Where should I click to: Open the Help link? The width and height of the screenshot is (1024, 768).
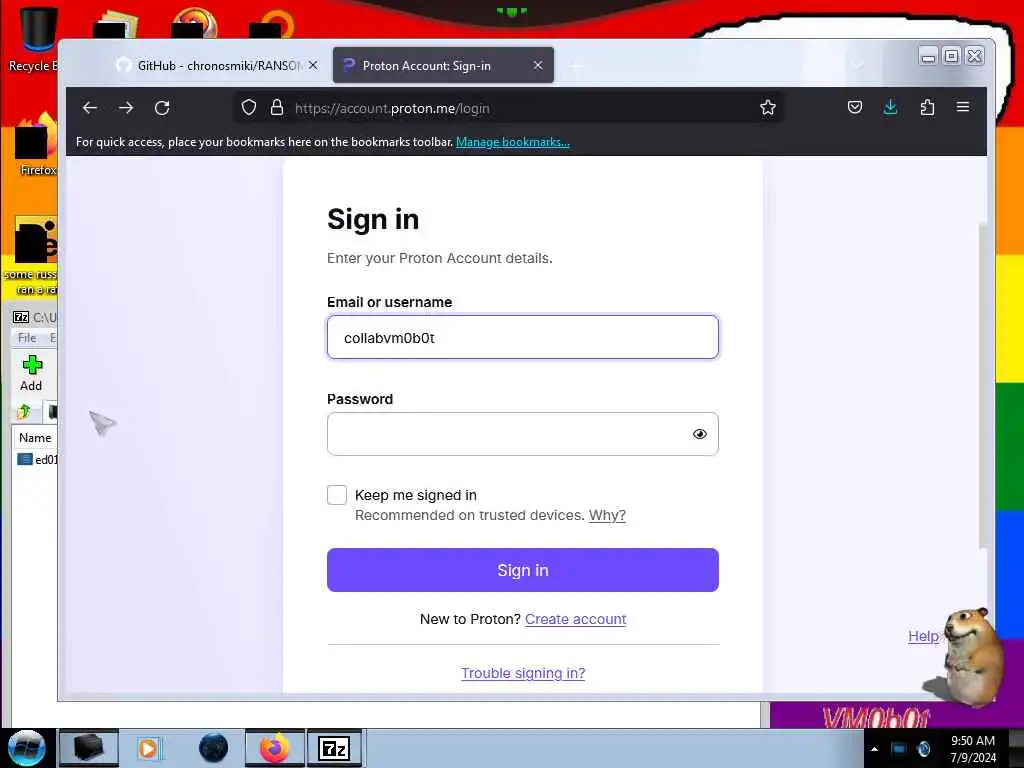(x=923, y=636)
